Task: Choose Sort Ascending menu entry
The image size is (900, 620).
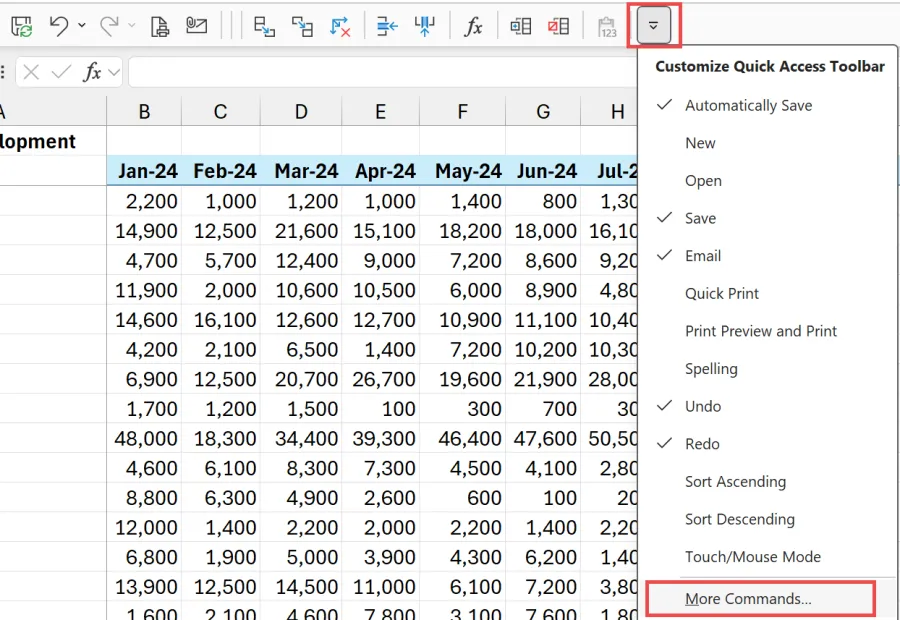Action: 735,482
